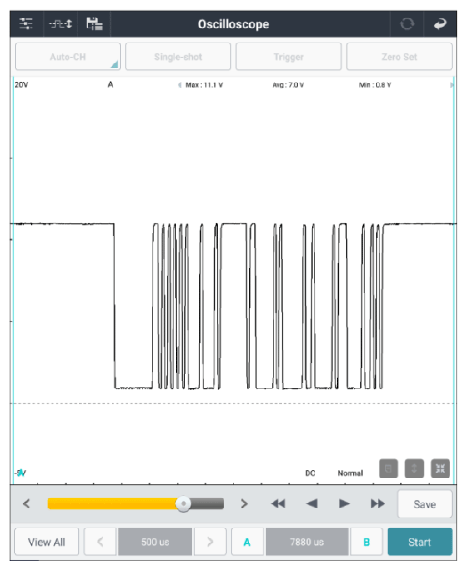Click the Start button
Screen dimensions: 467x570
point(420,542)
